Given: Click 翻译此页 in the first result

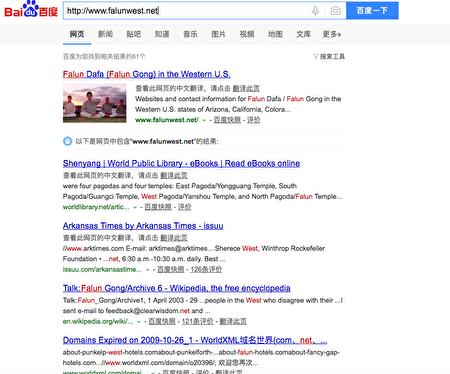Looking at the screenshot, I should click(x=246, y=88).
